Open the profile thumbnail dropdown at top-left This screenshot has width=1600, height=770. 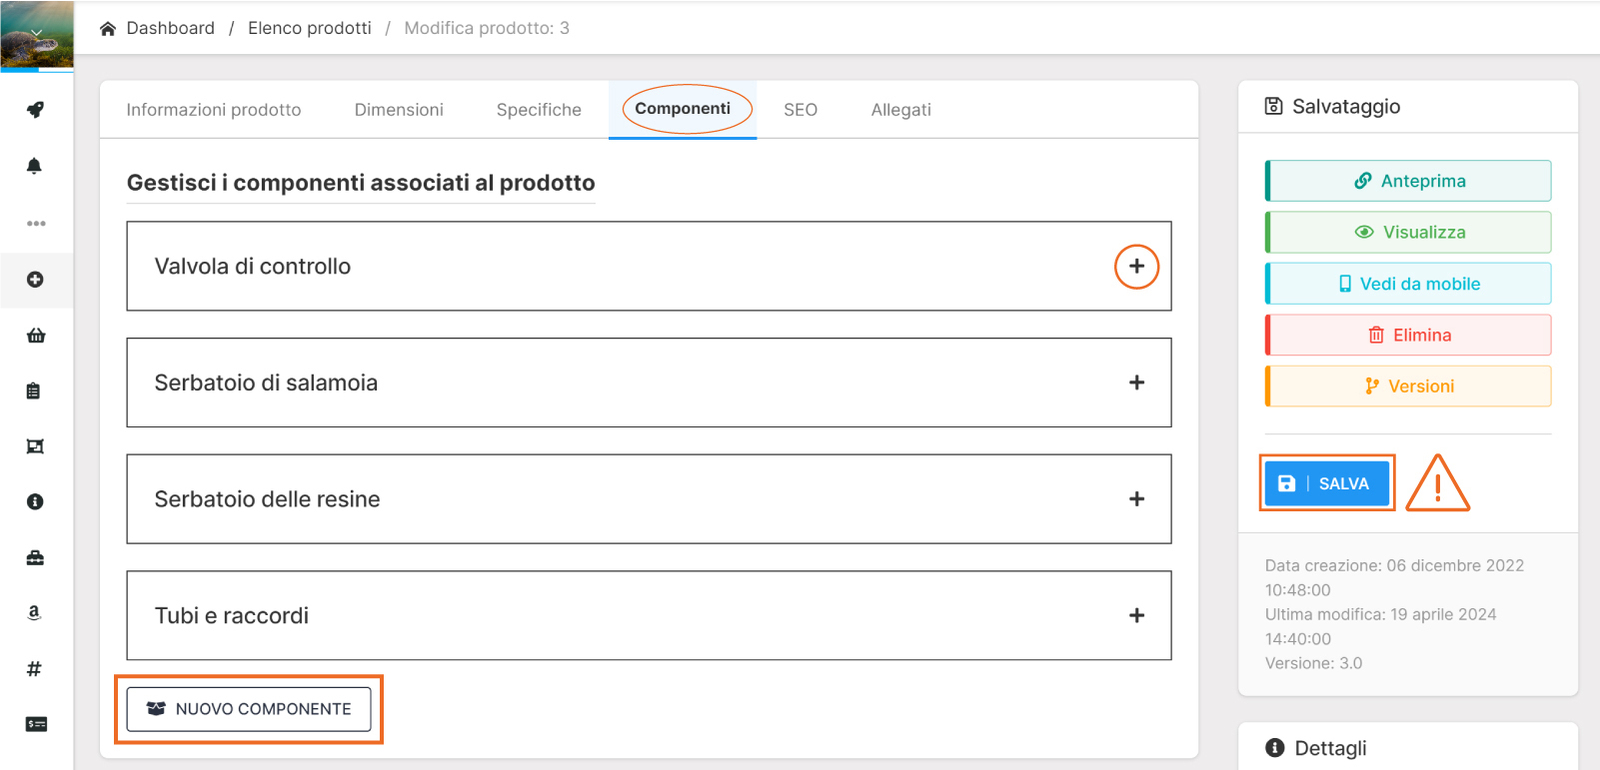pyautogui.click(x=37, y=35)
